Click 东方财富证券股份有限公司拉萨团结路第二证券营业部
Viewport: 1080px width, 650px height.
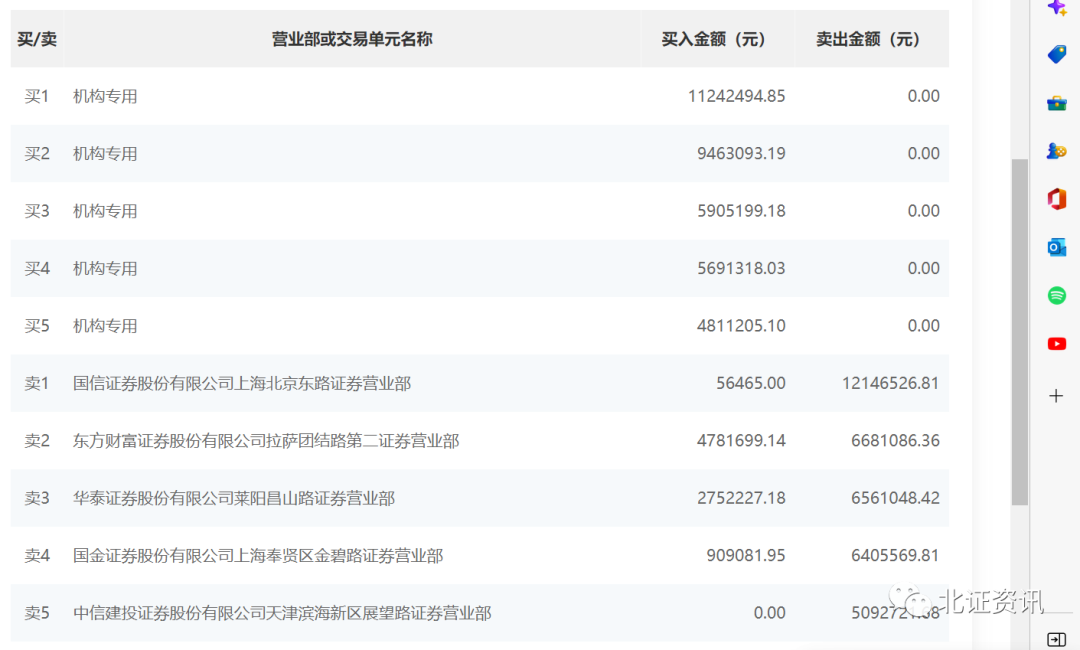(266, 441)
